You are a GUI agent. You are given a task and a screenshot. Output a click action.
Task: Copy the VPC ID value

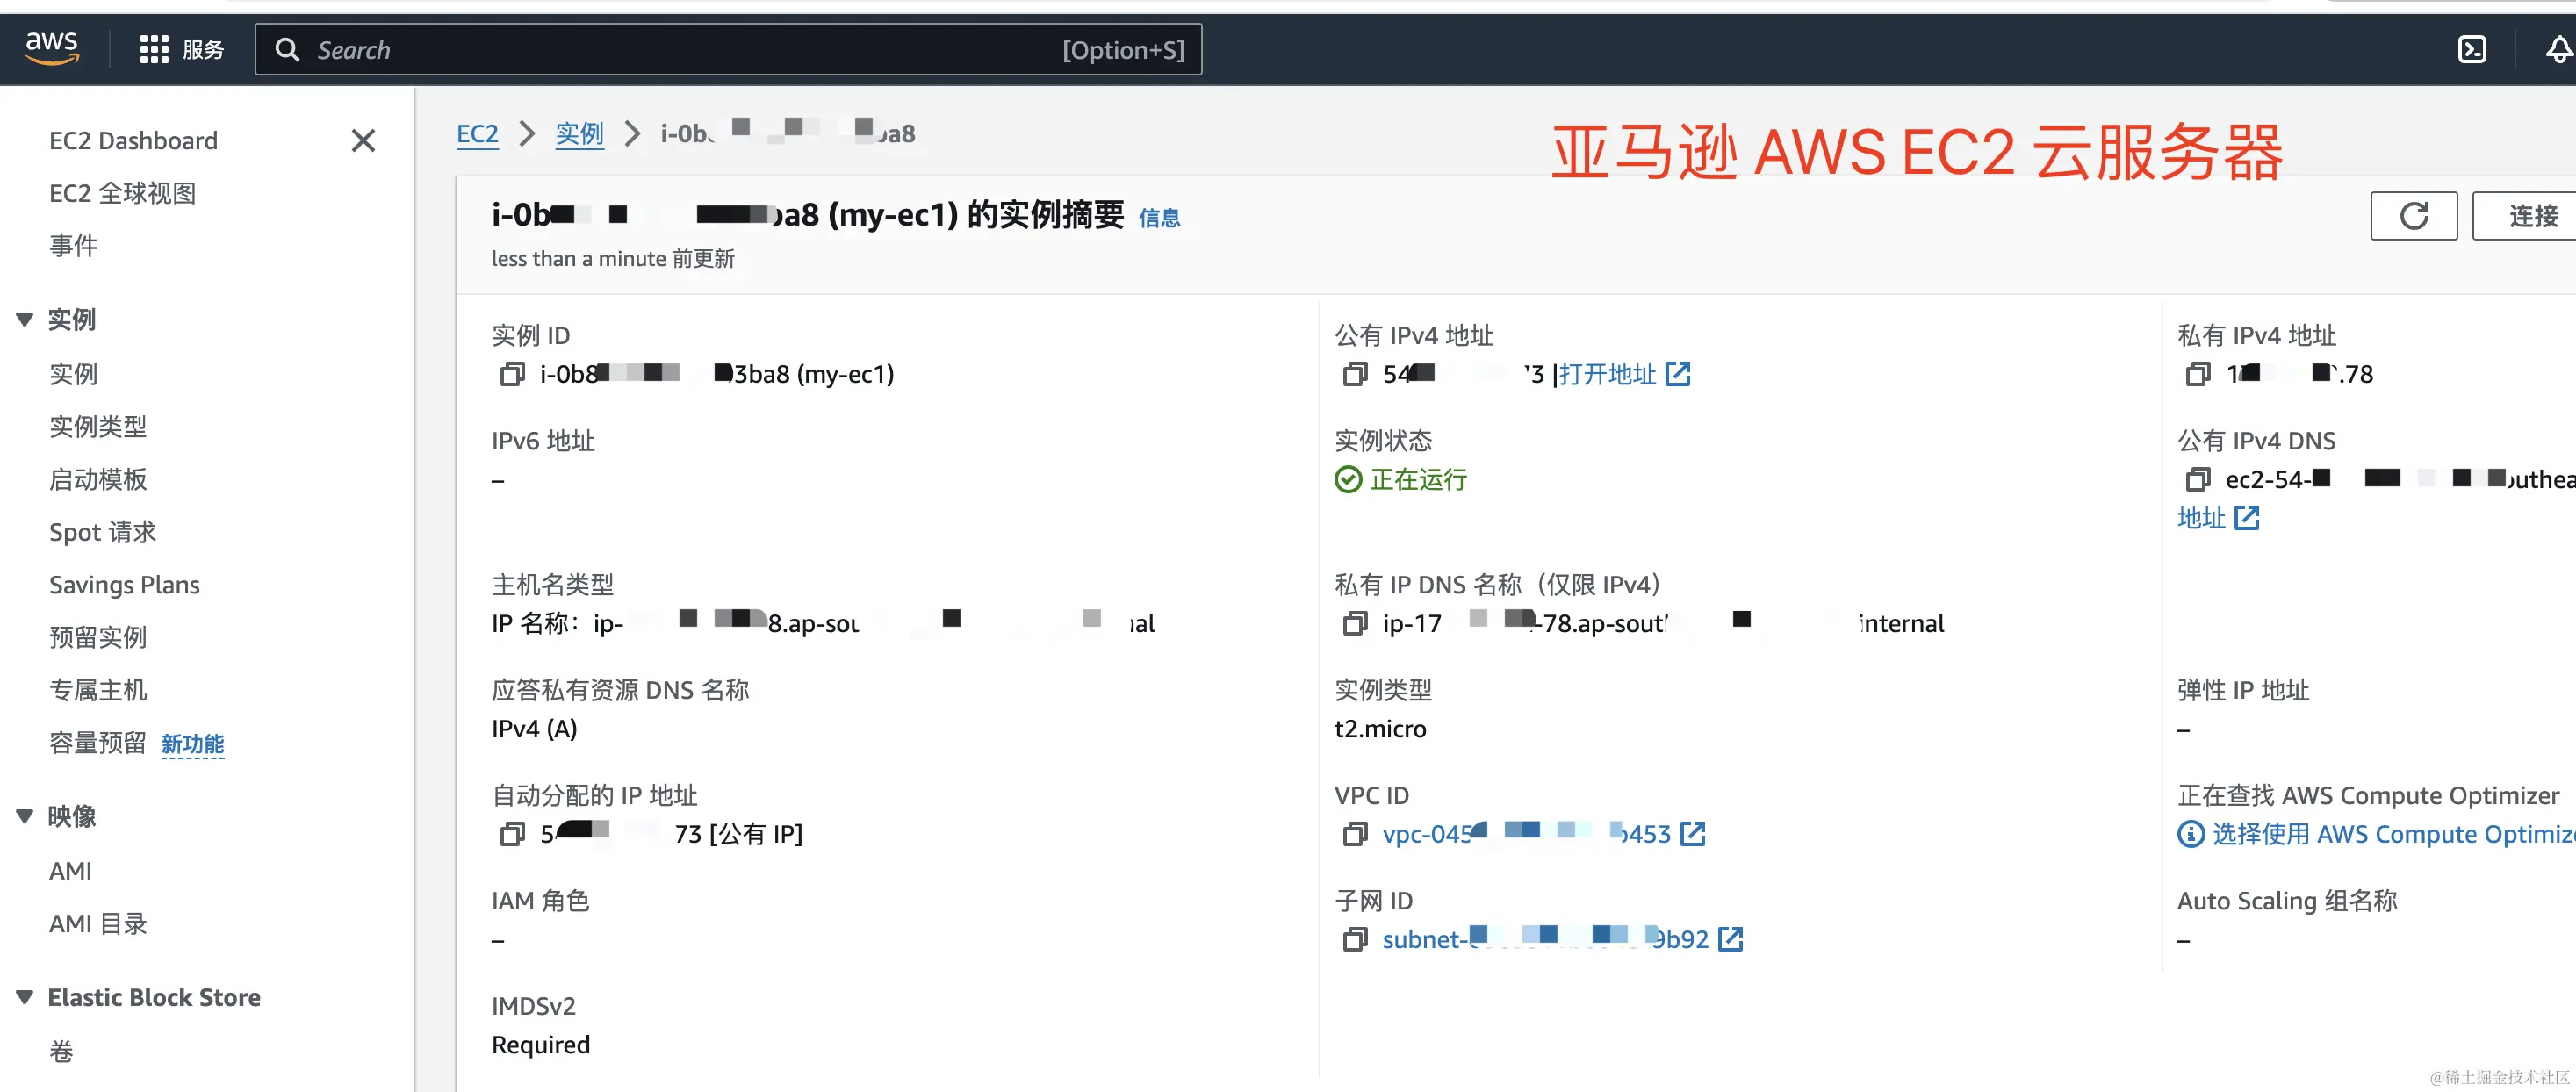click(1354, 834)
